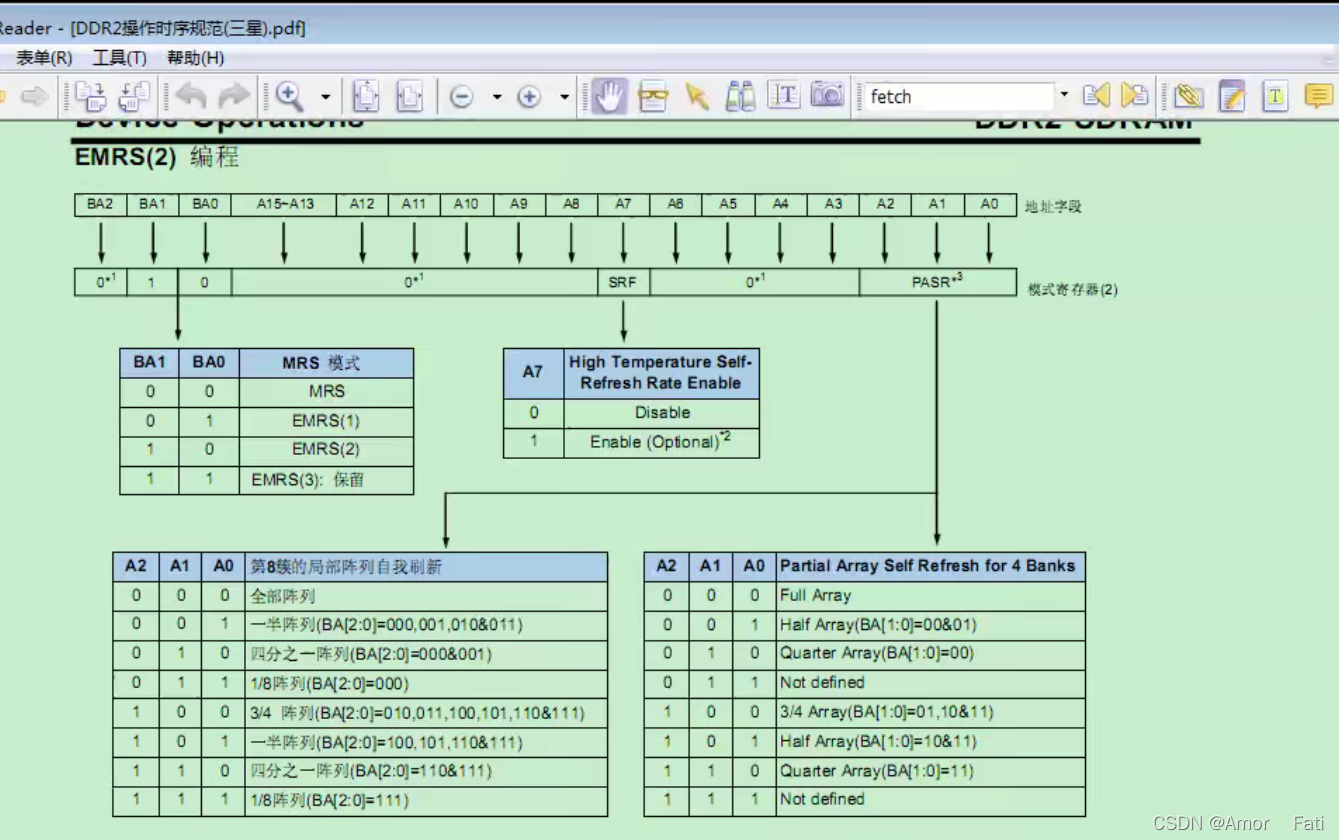
Task: Click the Full Array table row
Action: click(865, 596)
